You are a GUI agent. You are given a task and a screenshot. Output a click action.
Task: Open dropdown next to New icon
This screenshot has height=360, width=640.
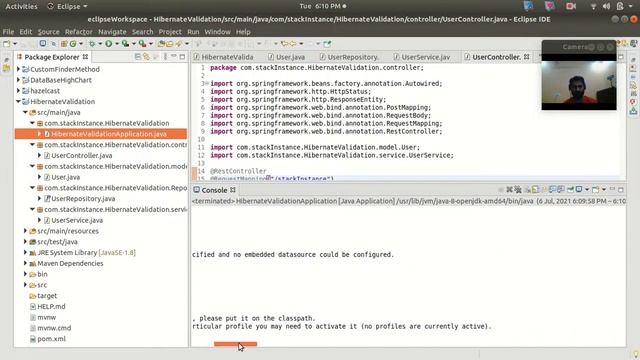click(15, 44)
